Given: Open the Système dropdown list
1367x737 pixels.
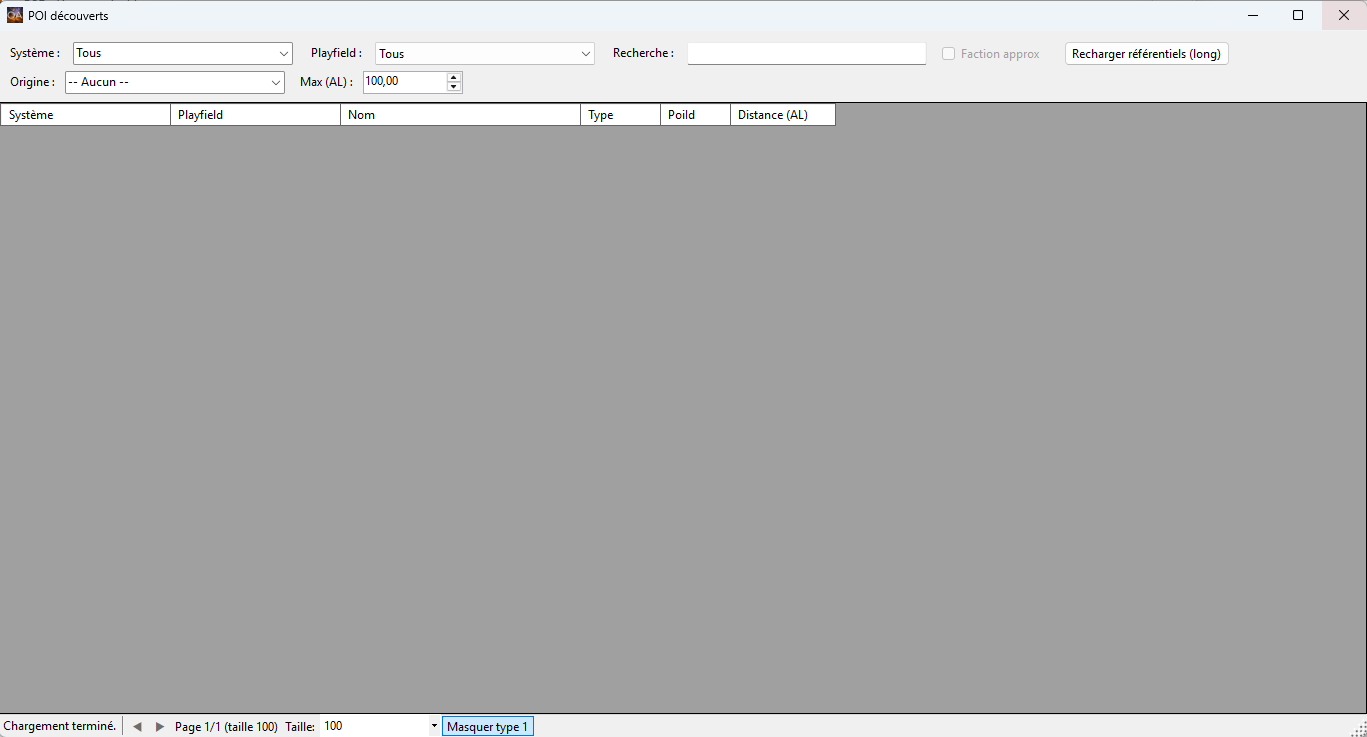Looking at the screenshot, I should click(x=283, y=54).
